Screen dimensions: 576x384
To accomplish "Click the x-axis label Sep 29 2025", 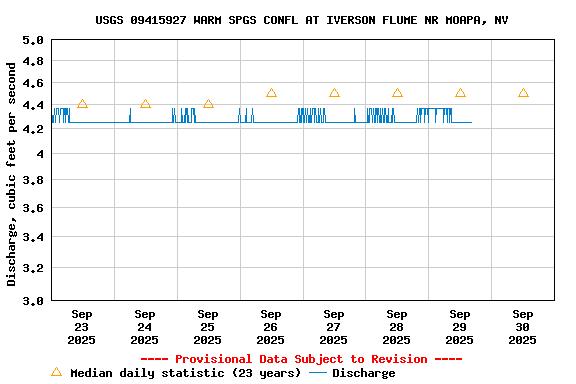I will 460,327.
